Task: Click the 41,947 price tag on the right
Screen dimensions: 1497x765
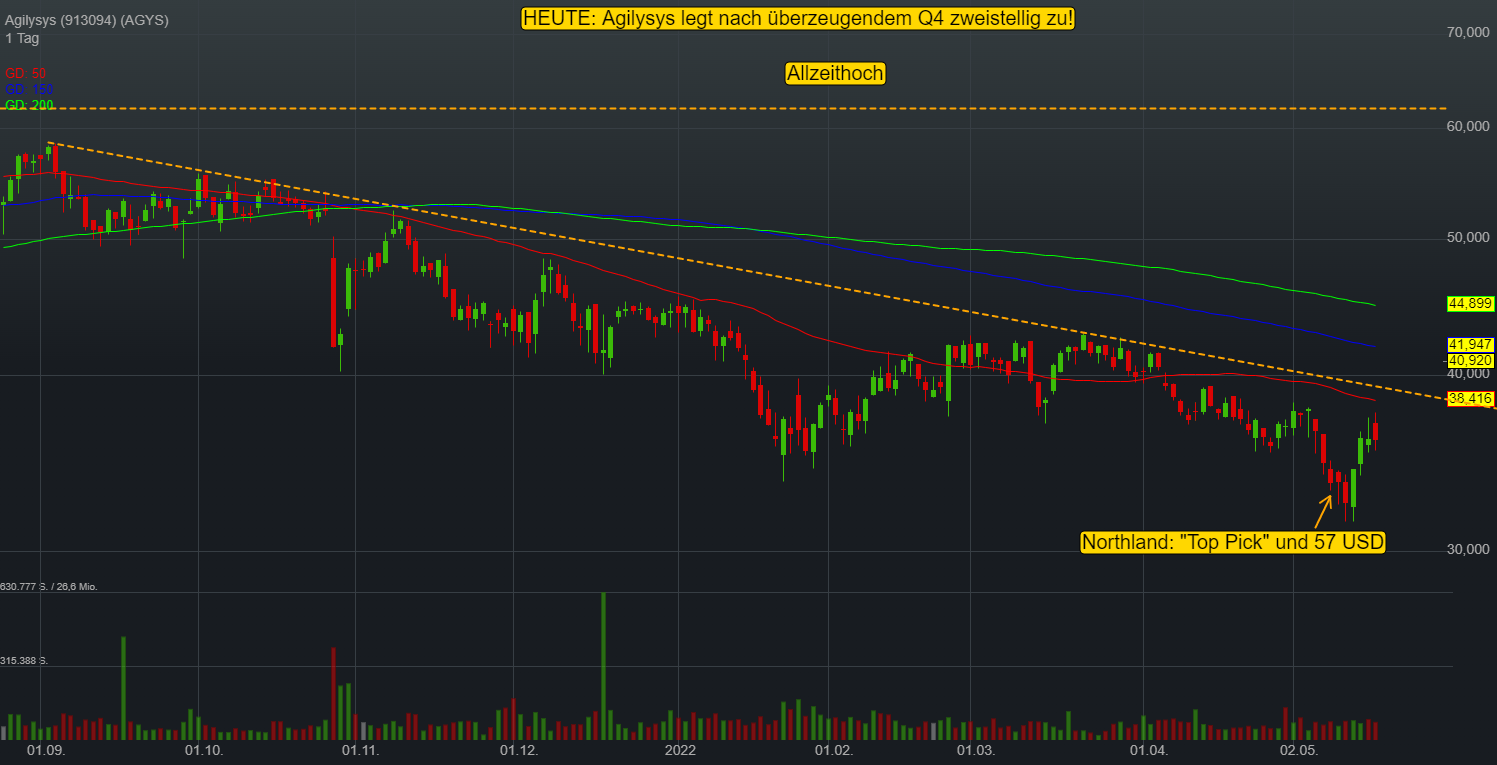Action: tap(1470, 344)
